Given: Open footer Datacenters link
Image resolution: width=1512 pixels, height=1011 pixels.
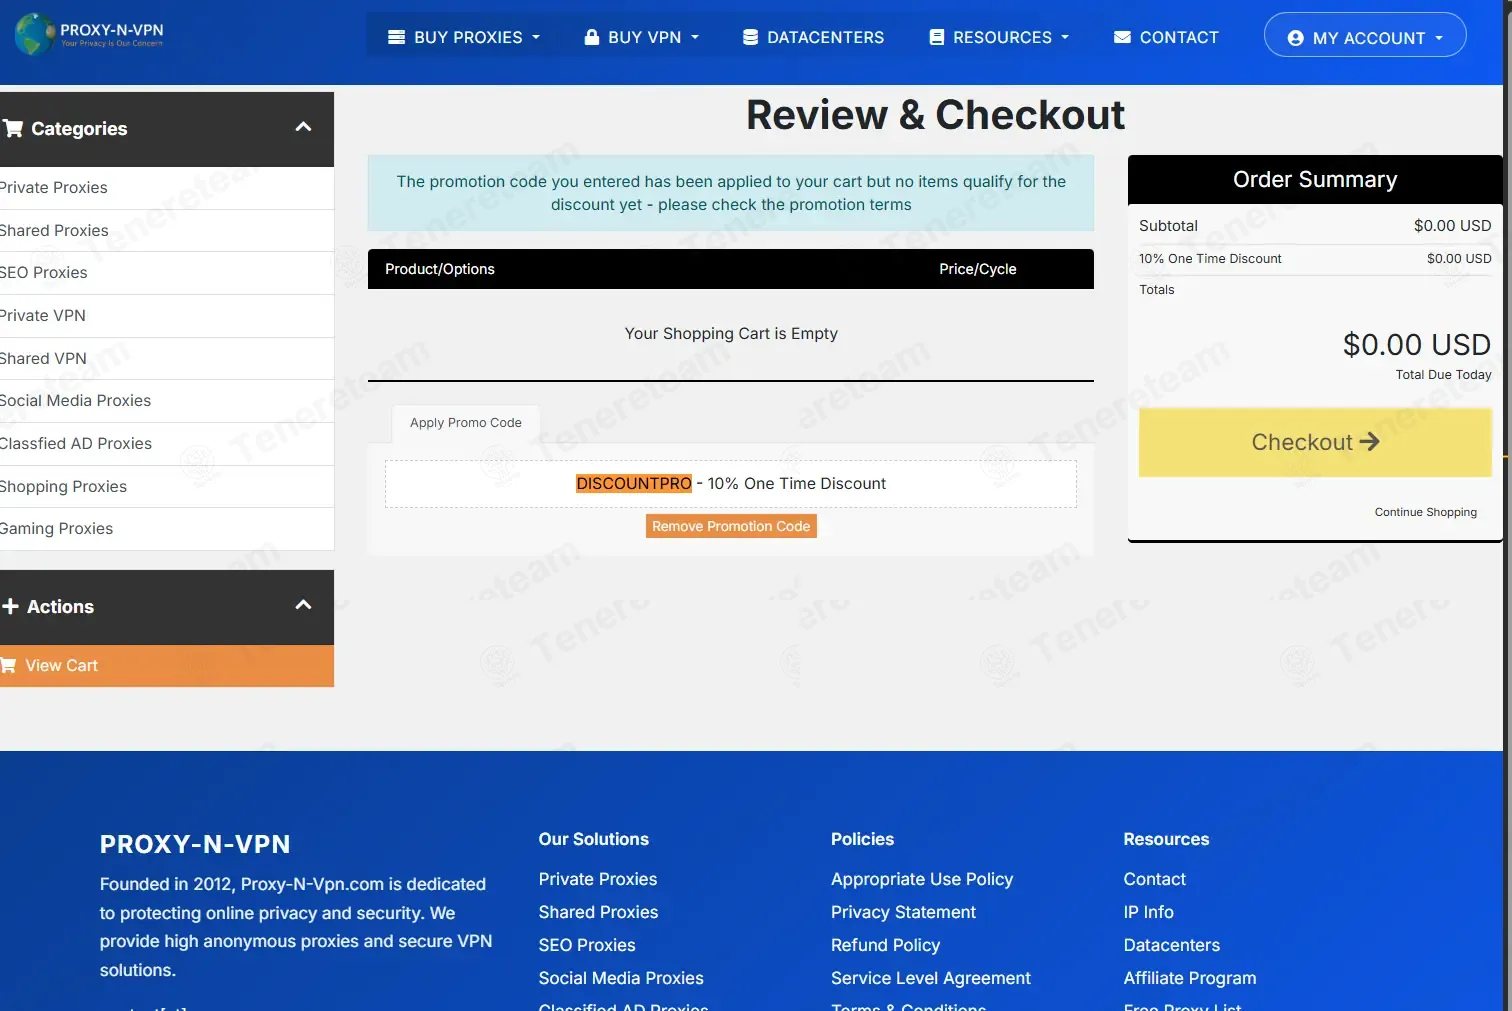Looking at the screenshot, I should (x=1171, y=945).
